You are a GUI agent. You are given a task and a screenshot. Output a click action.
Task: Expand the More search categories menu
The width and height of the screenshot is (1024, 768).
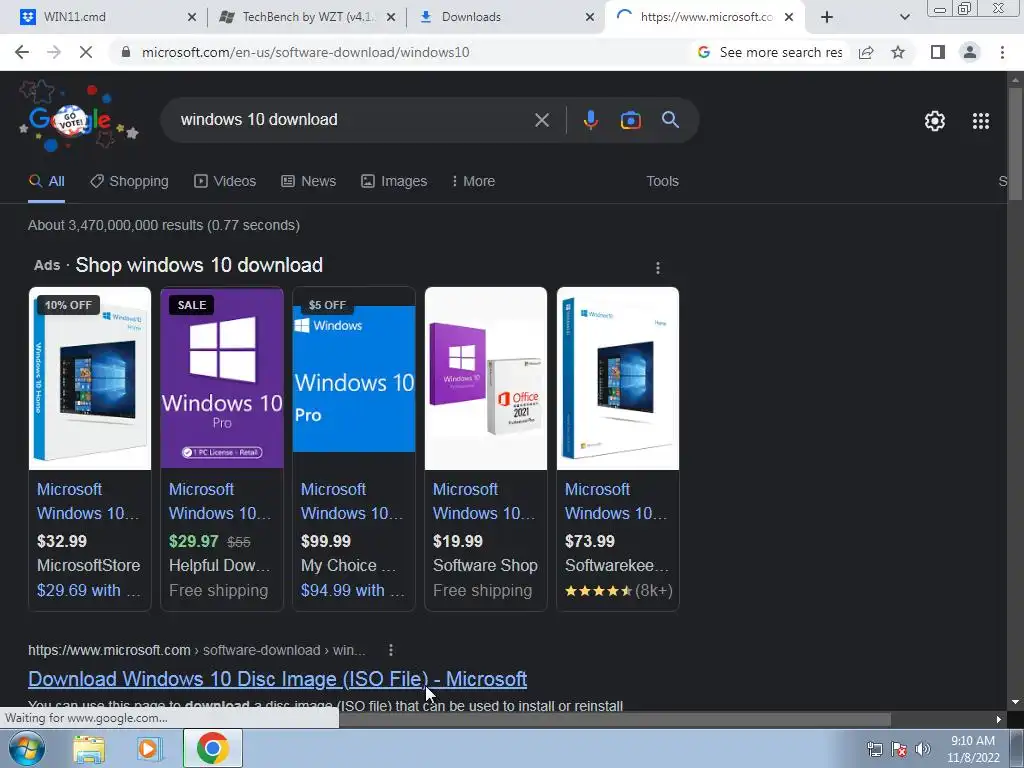(473, 182)
